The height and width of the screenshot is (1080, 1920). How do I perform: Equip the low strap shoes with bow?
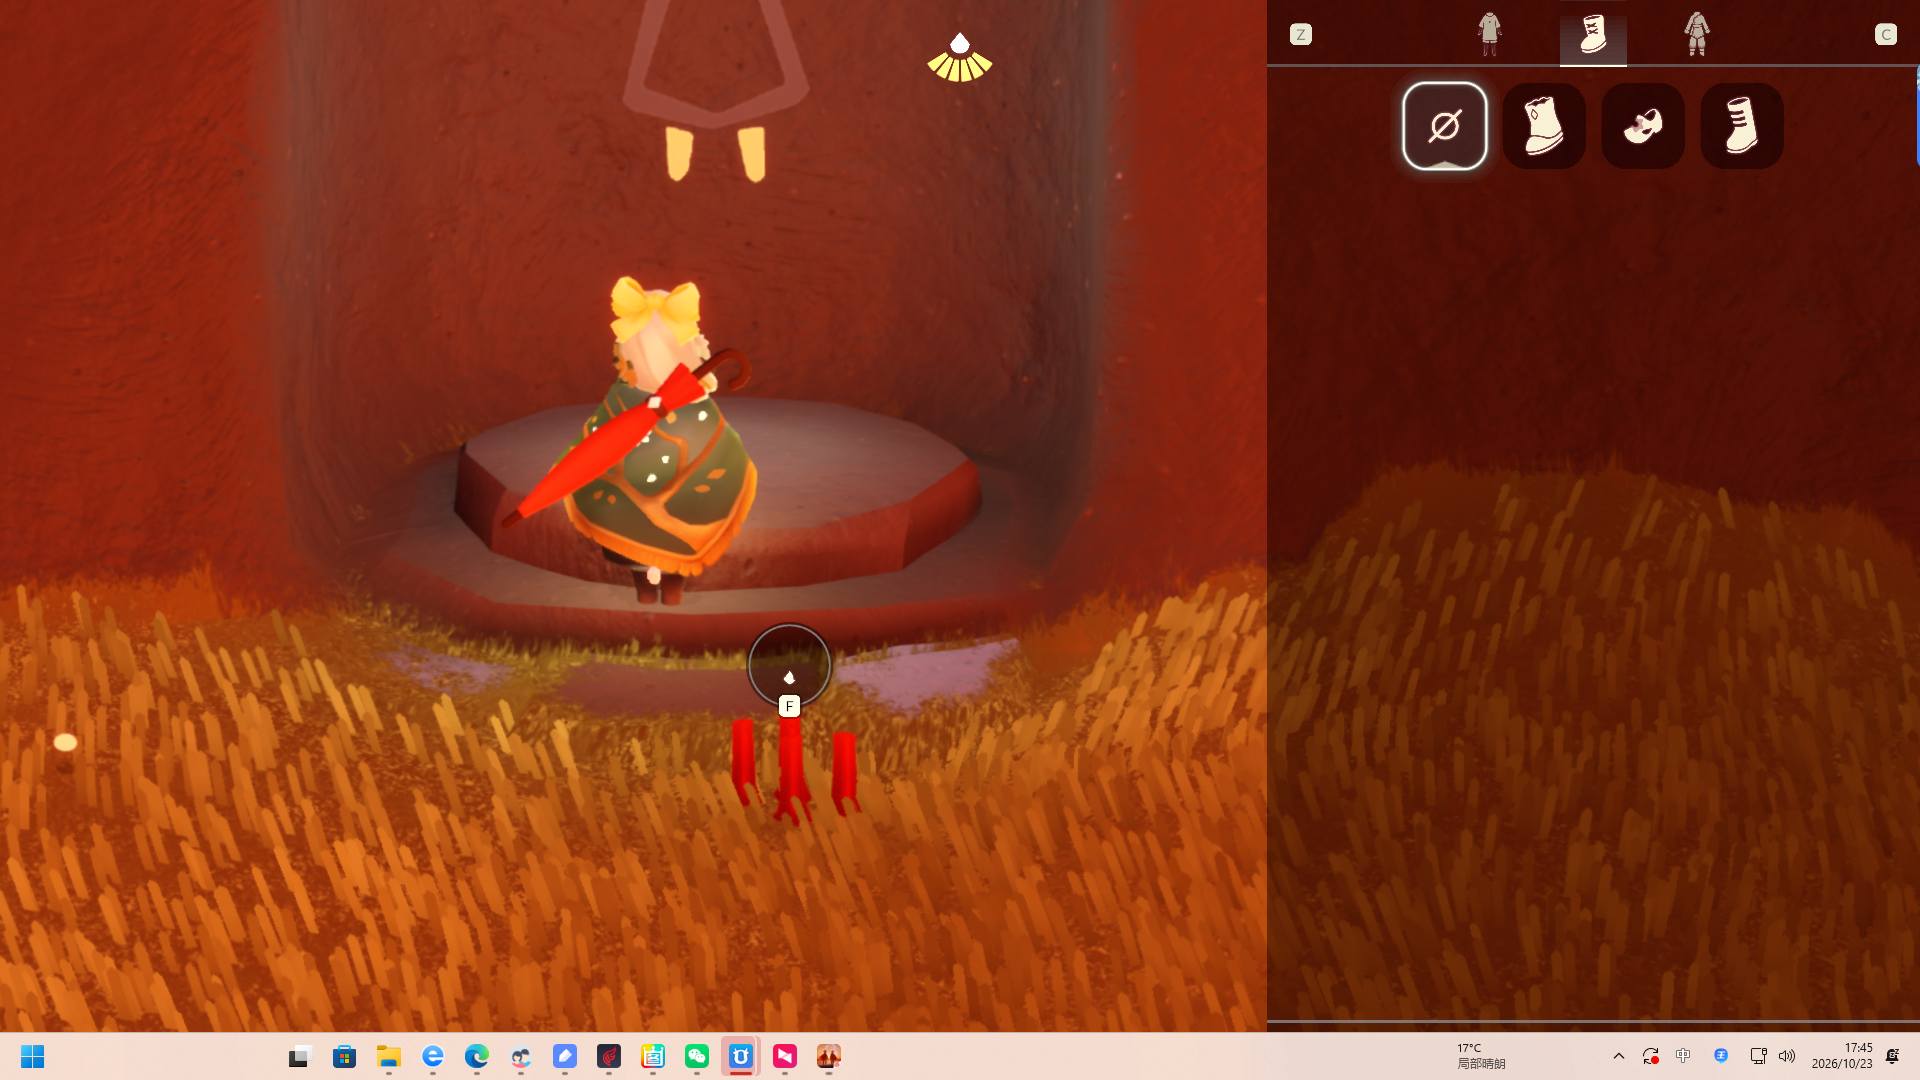click(1642, 126)
